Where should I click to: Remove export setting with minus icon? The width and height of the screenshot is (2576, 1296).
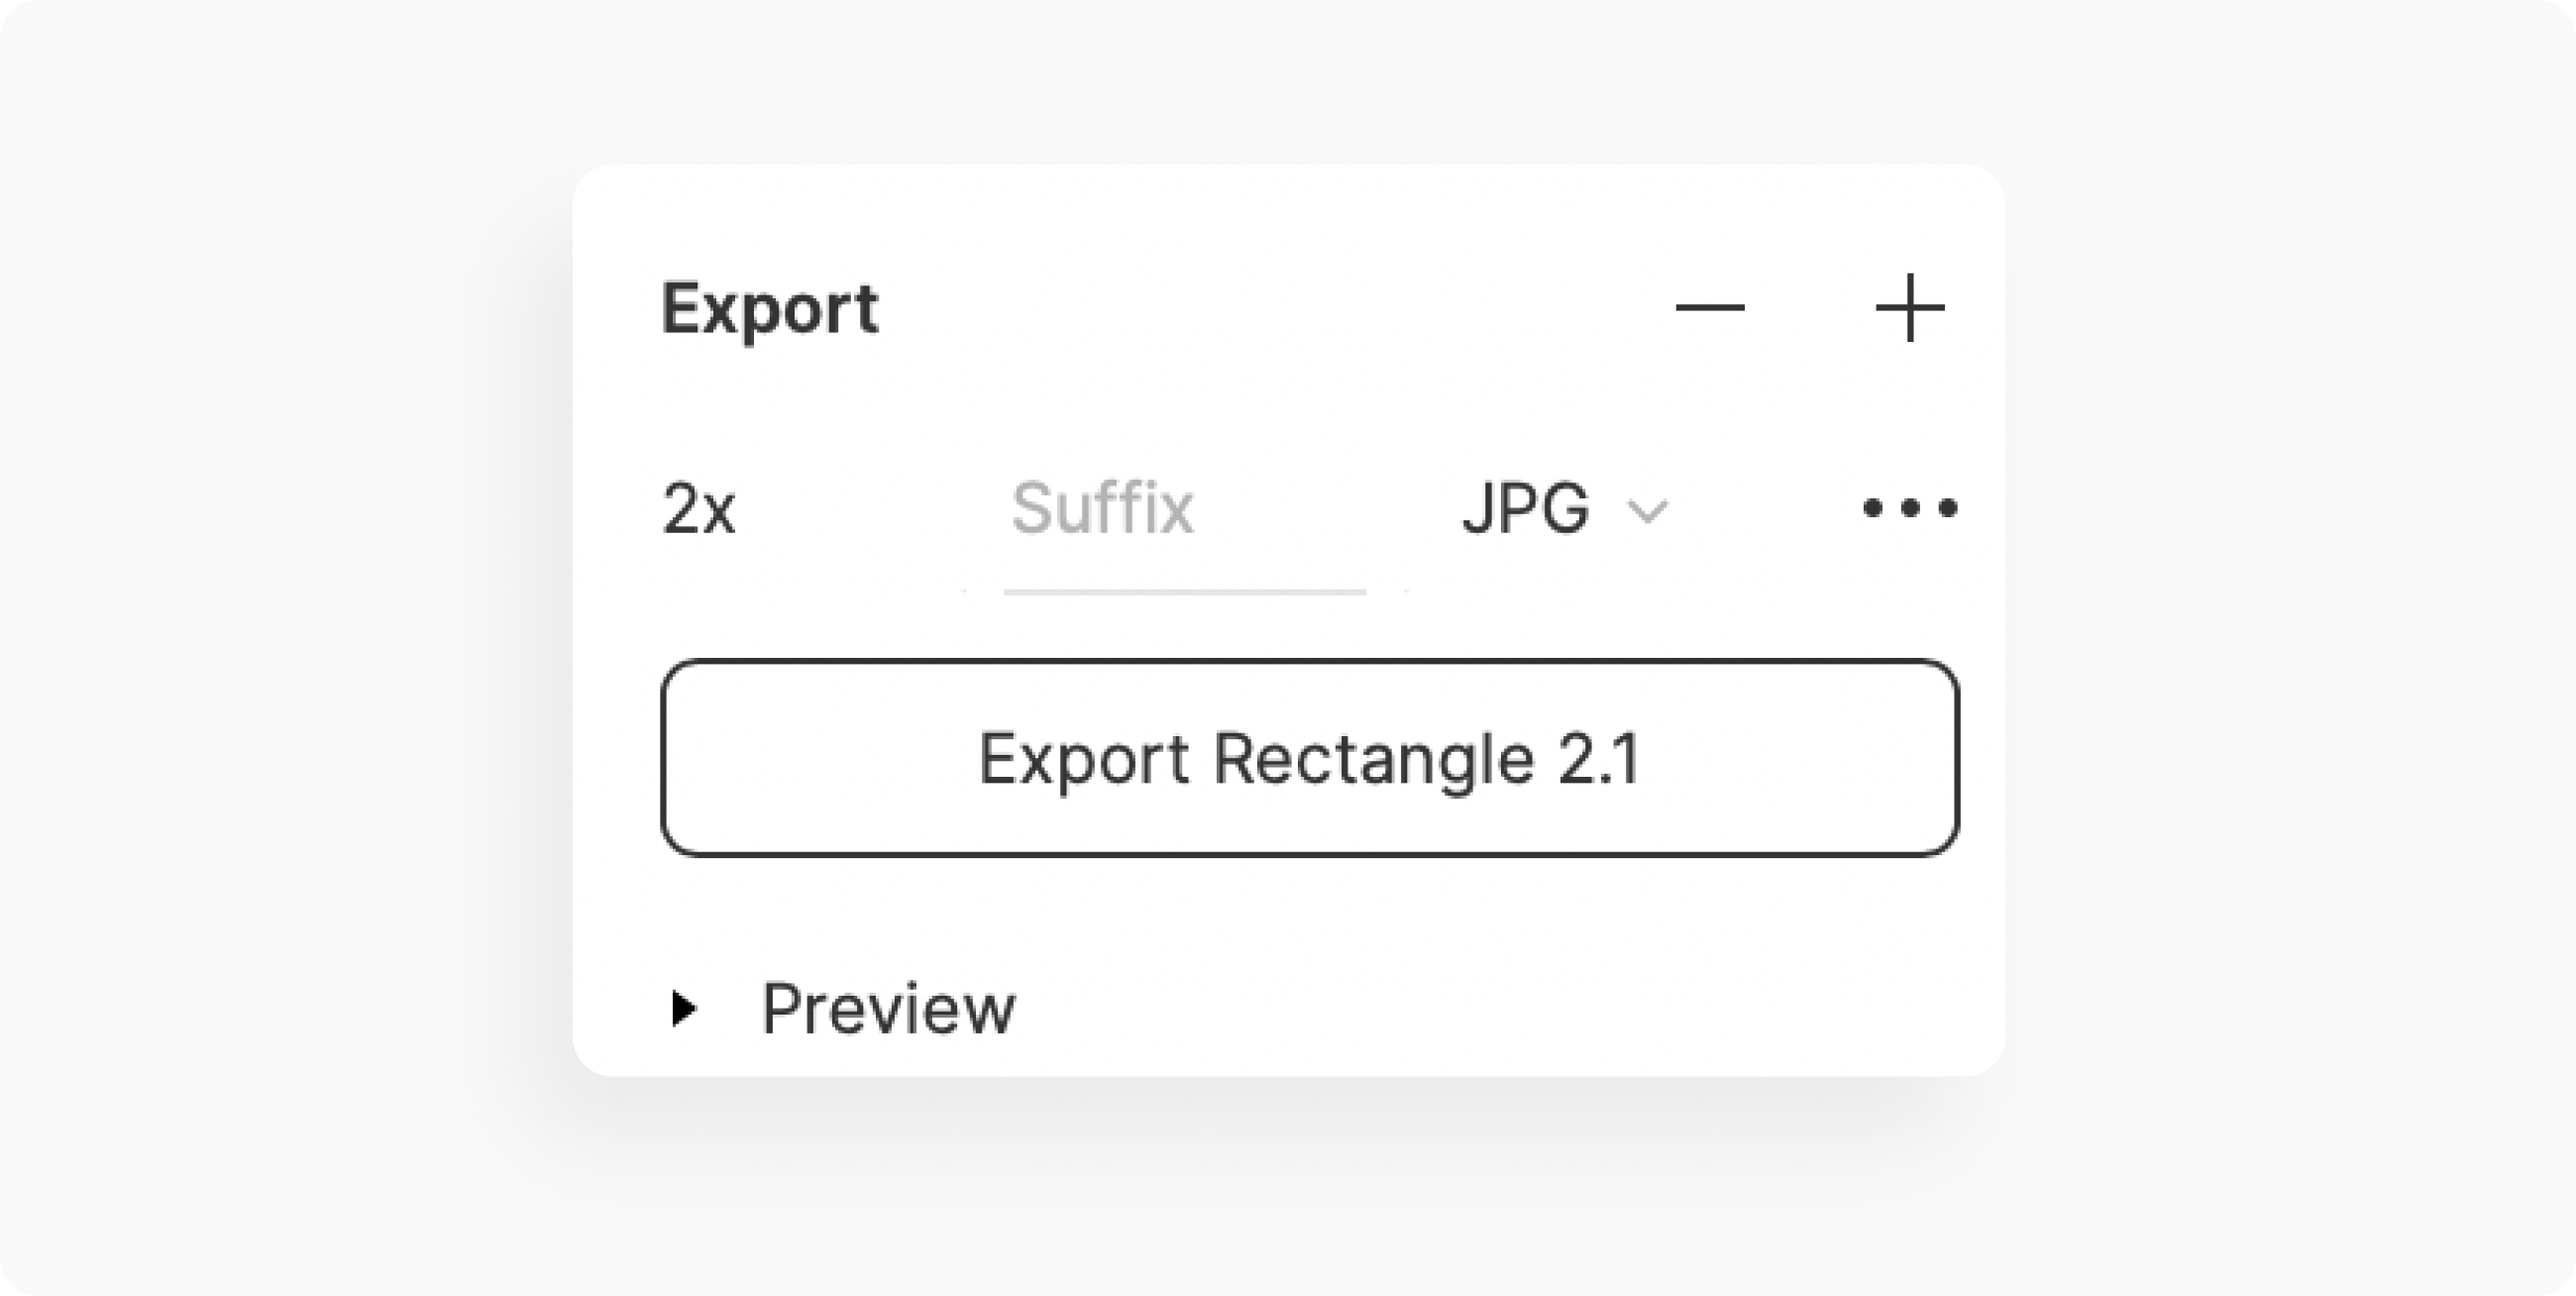point(1710,308)
